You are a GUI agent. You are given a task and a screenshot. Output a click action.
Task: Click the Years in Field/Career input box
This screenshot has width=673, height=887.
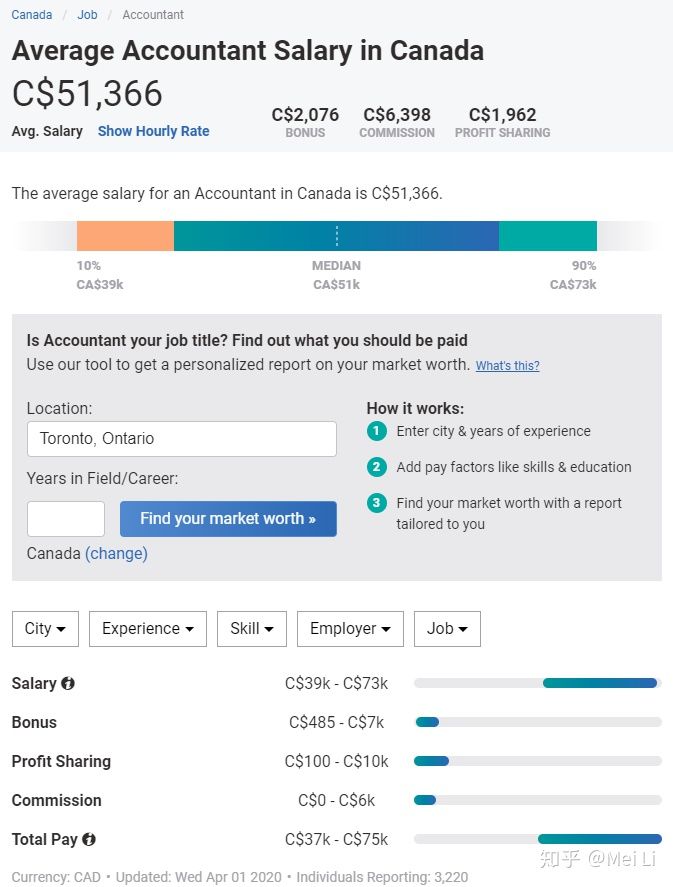65,519
